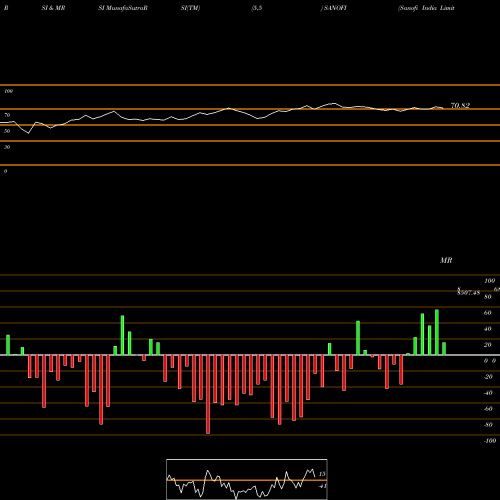This screenshot has height=500, width=500.
Task: Click the mini chart value 15
Action: pyautogui.click(x=322, y=474)
